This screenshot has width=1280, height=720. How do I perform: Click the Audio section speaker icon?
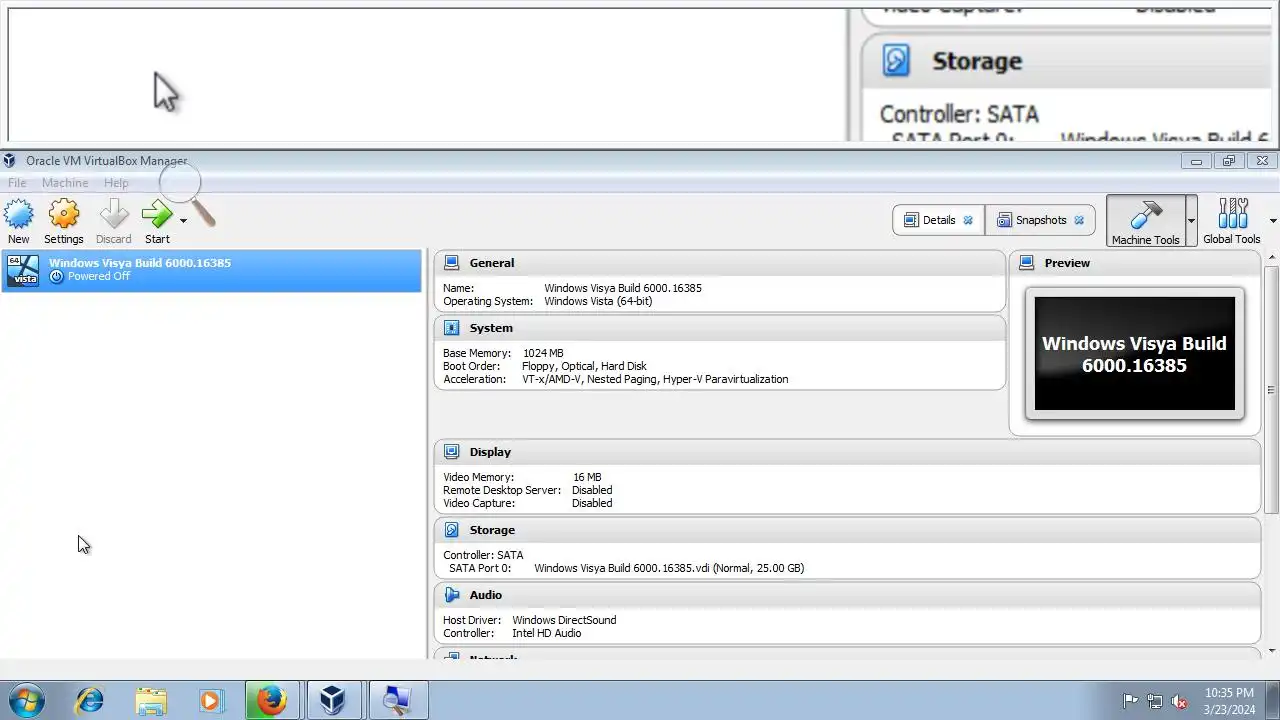click(451, 595)
